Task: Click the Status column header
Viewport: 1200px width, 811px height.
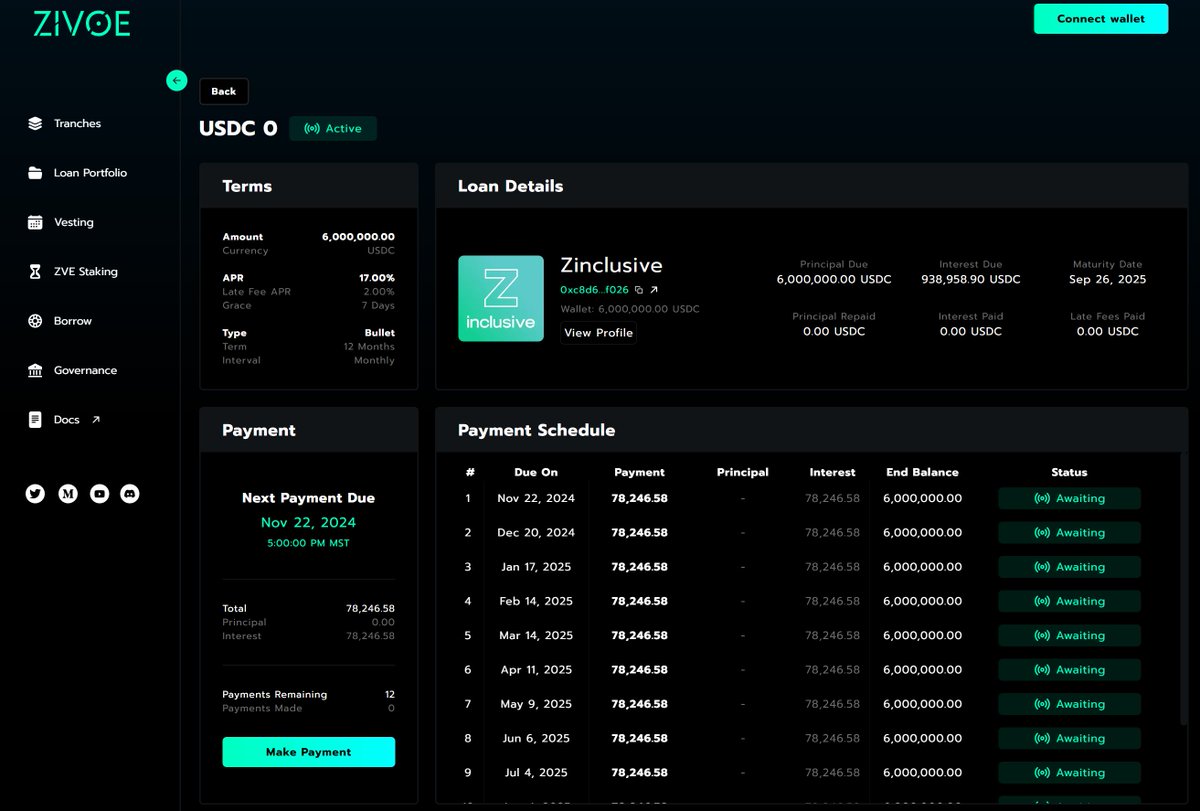Action: coord(1069,472)
